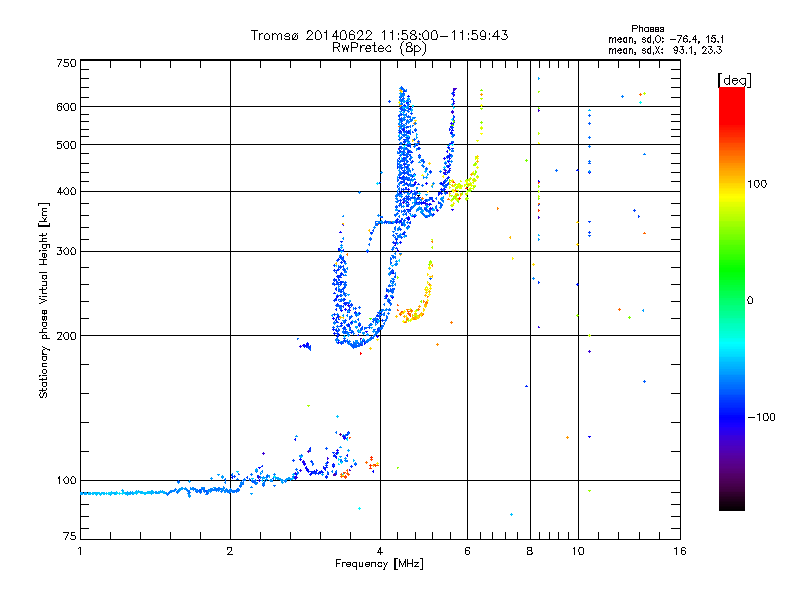
Task: Click the colorbar tick label '-100'
Action: (762, 417)
